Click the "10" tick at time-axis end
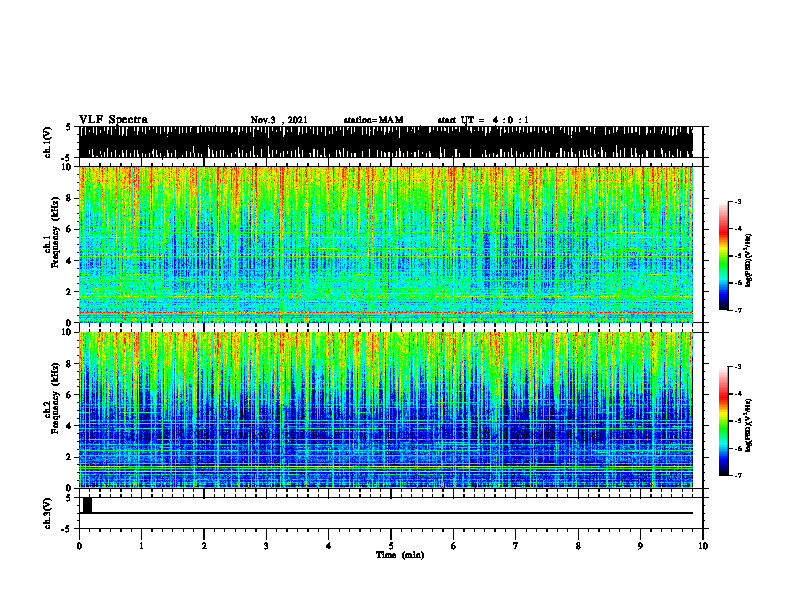This screenshot has width=792, height=612. pyautogui.click(x=703, y=546)
